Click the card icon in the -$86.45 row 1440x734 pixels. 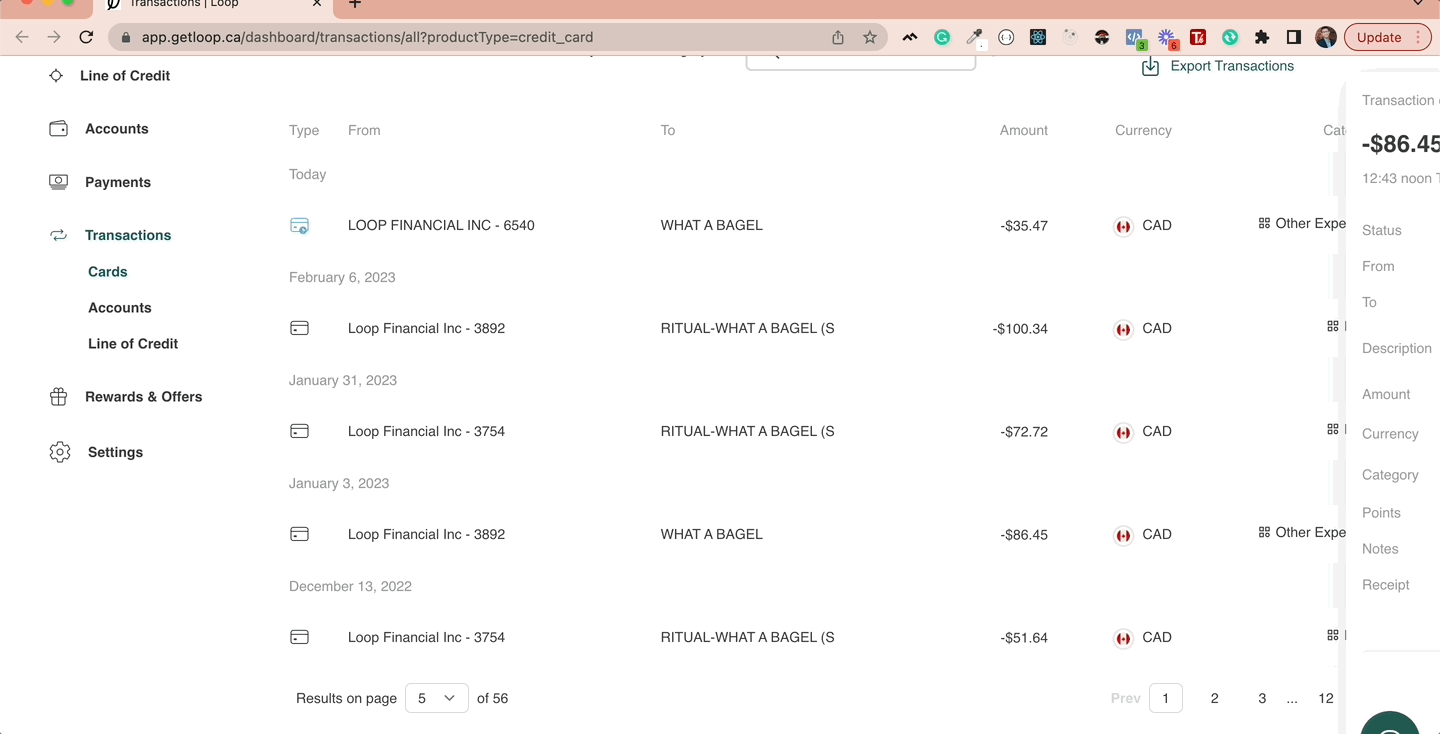(299, 534)
